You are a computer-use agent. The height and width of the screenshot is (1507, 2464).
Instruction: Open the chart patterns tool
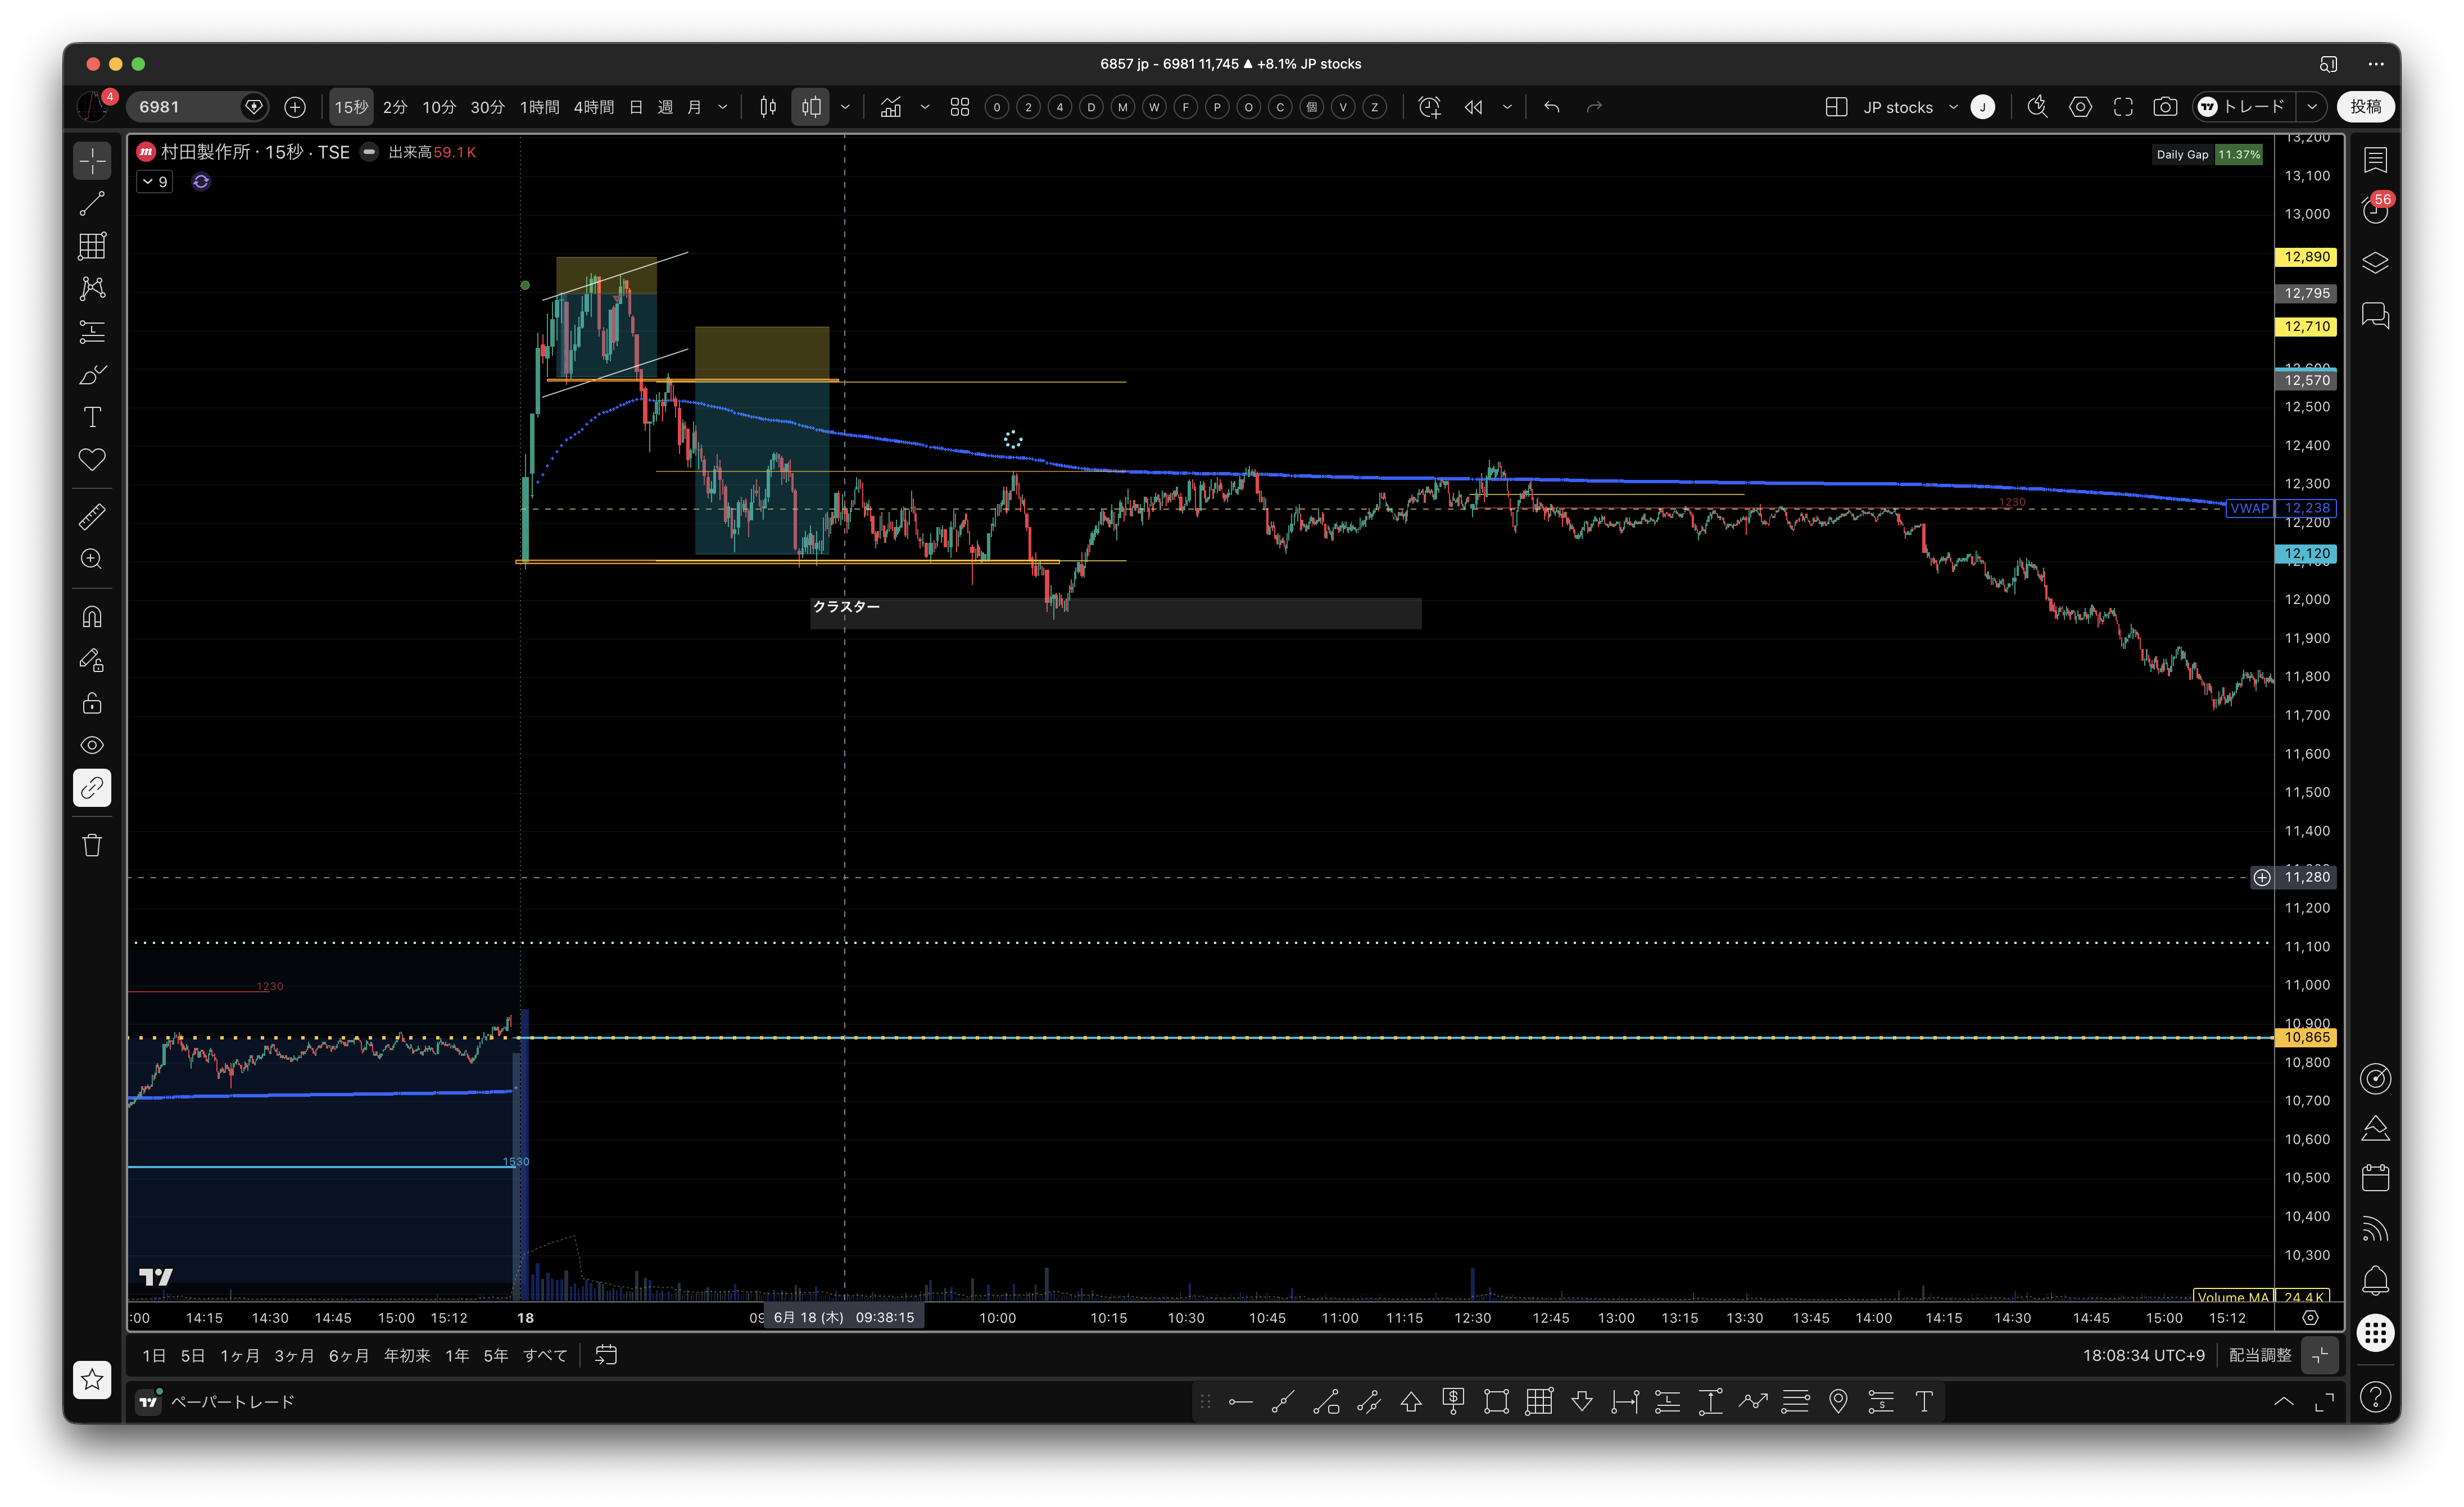pos(92,289)
